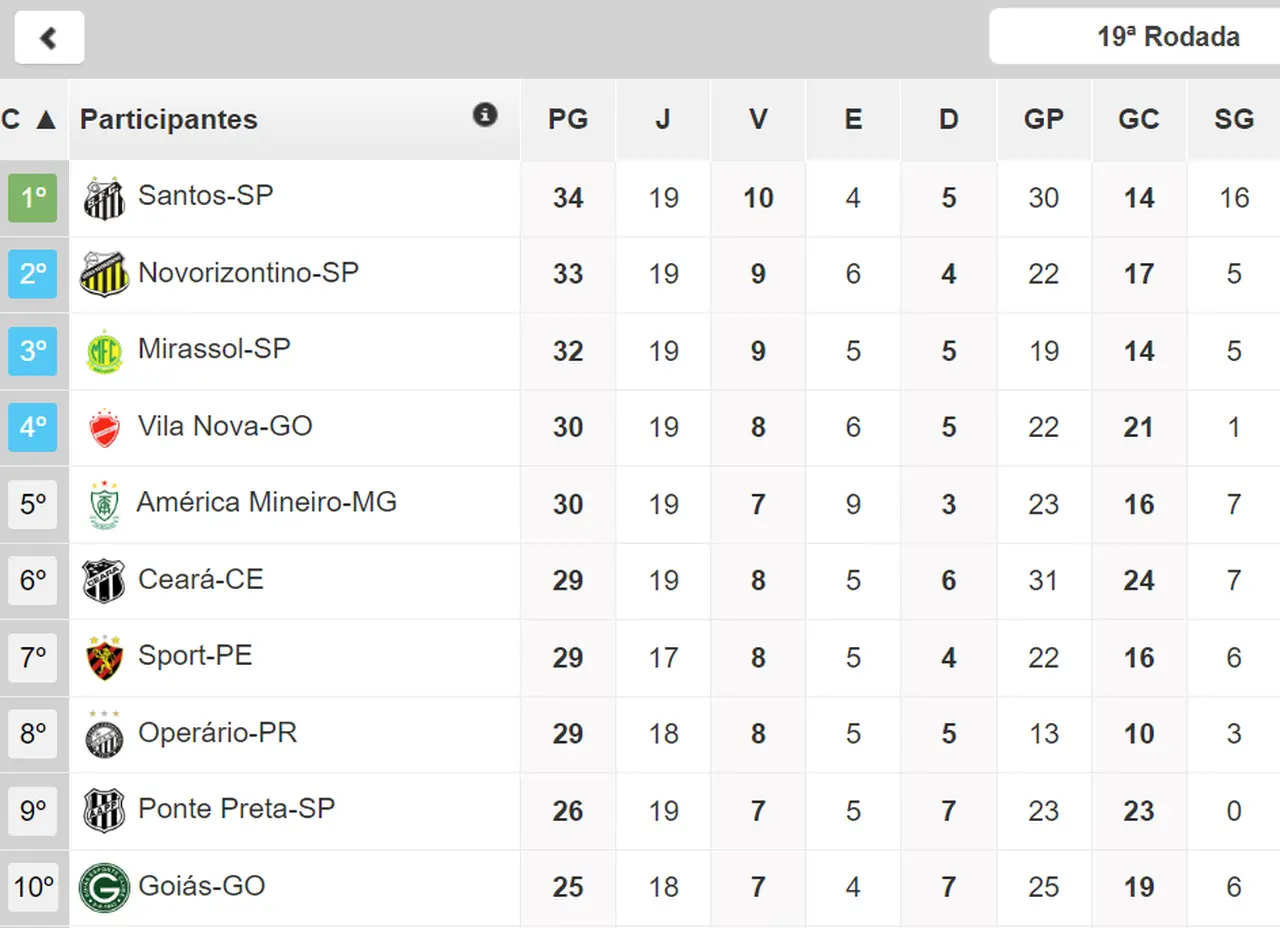
Task: Click the GP goals scored header
Action: pyautogui.click(x=1043, y=120)
